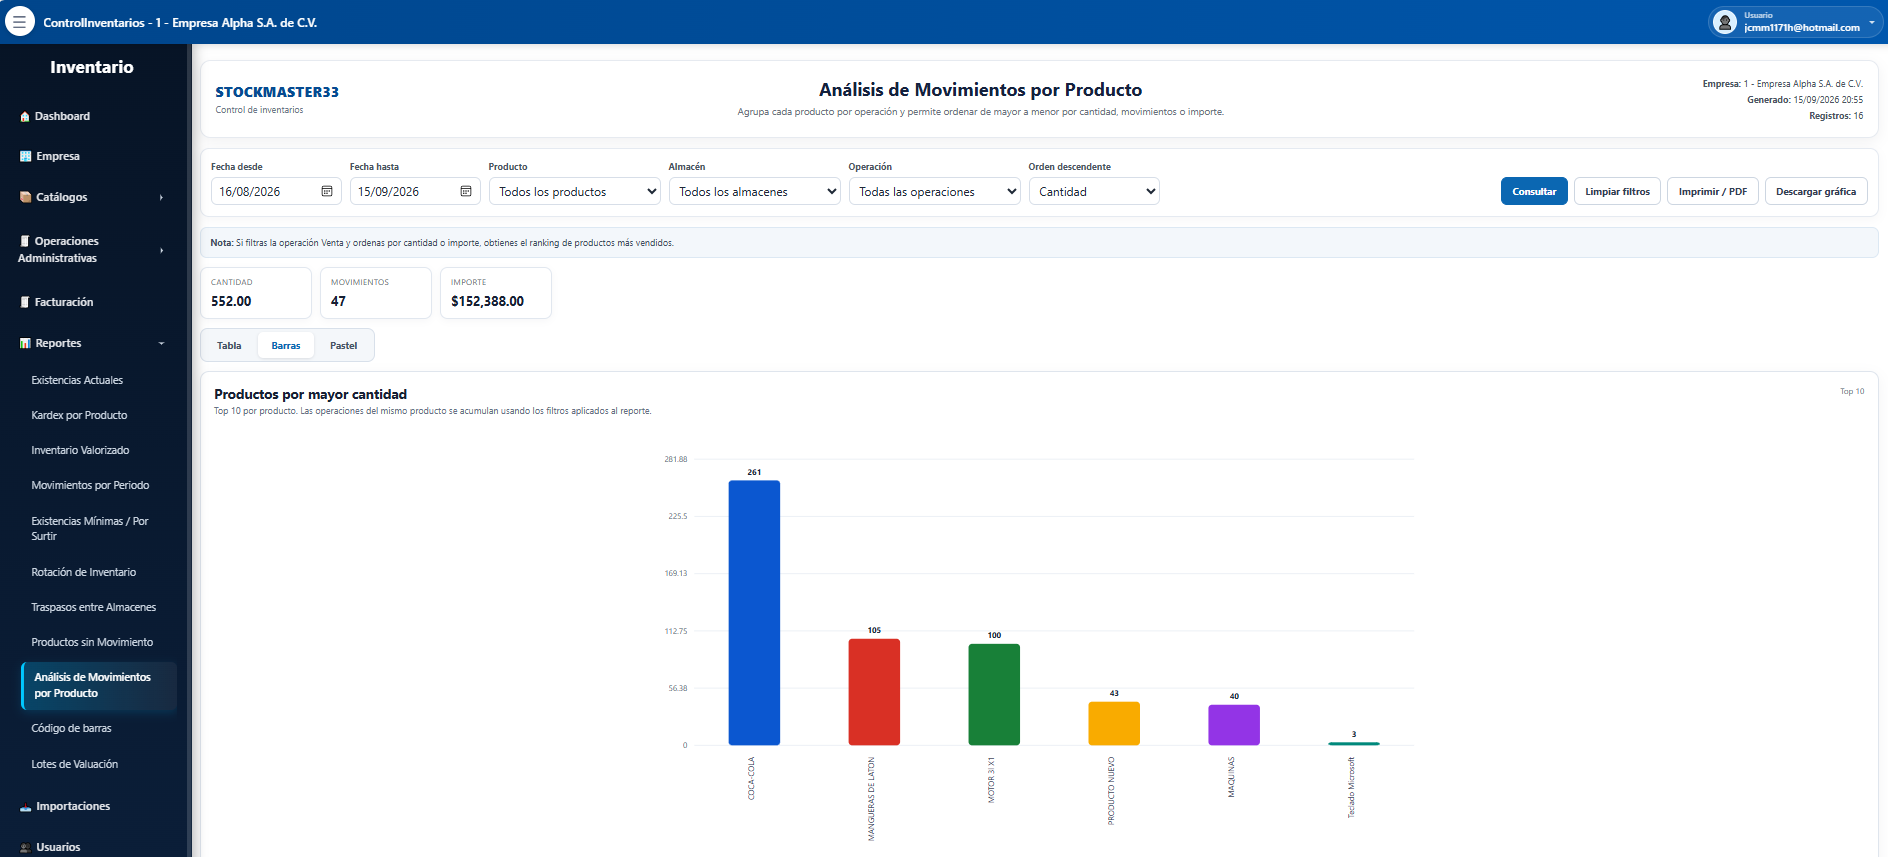Open Inventario Valorizado report
The width and height of the screenshot is (1888, 857).
(80, 450)
